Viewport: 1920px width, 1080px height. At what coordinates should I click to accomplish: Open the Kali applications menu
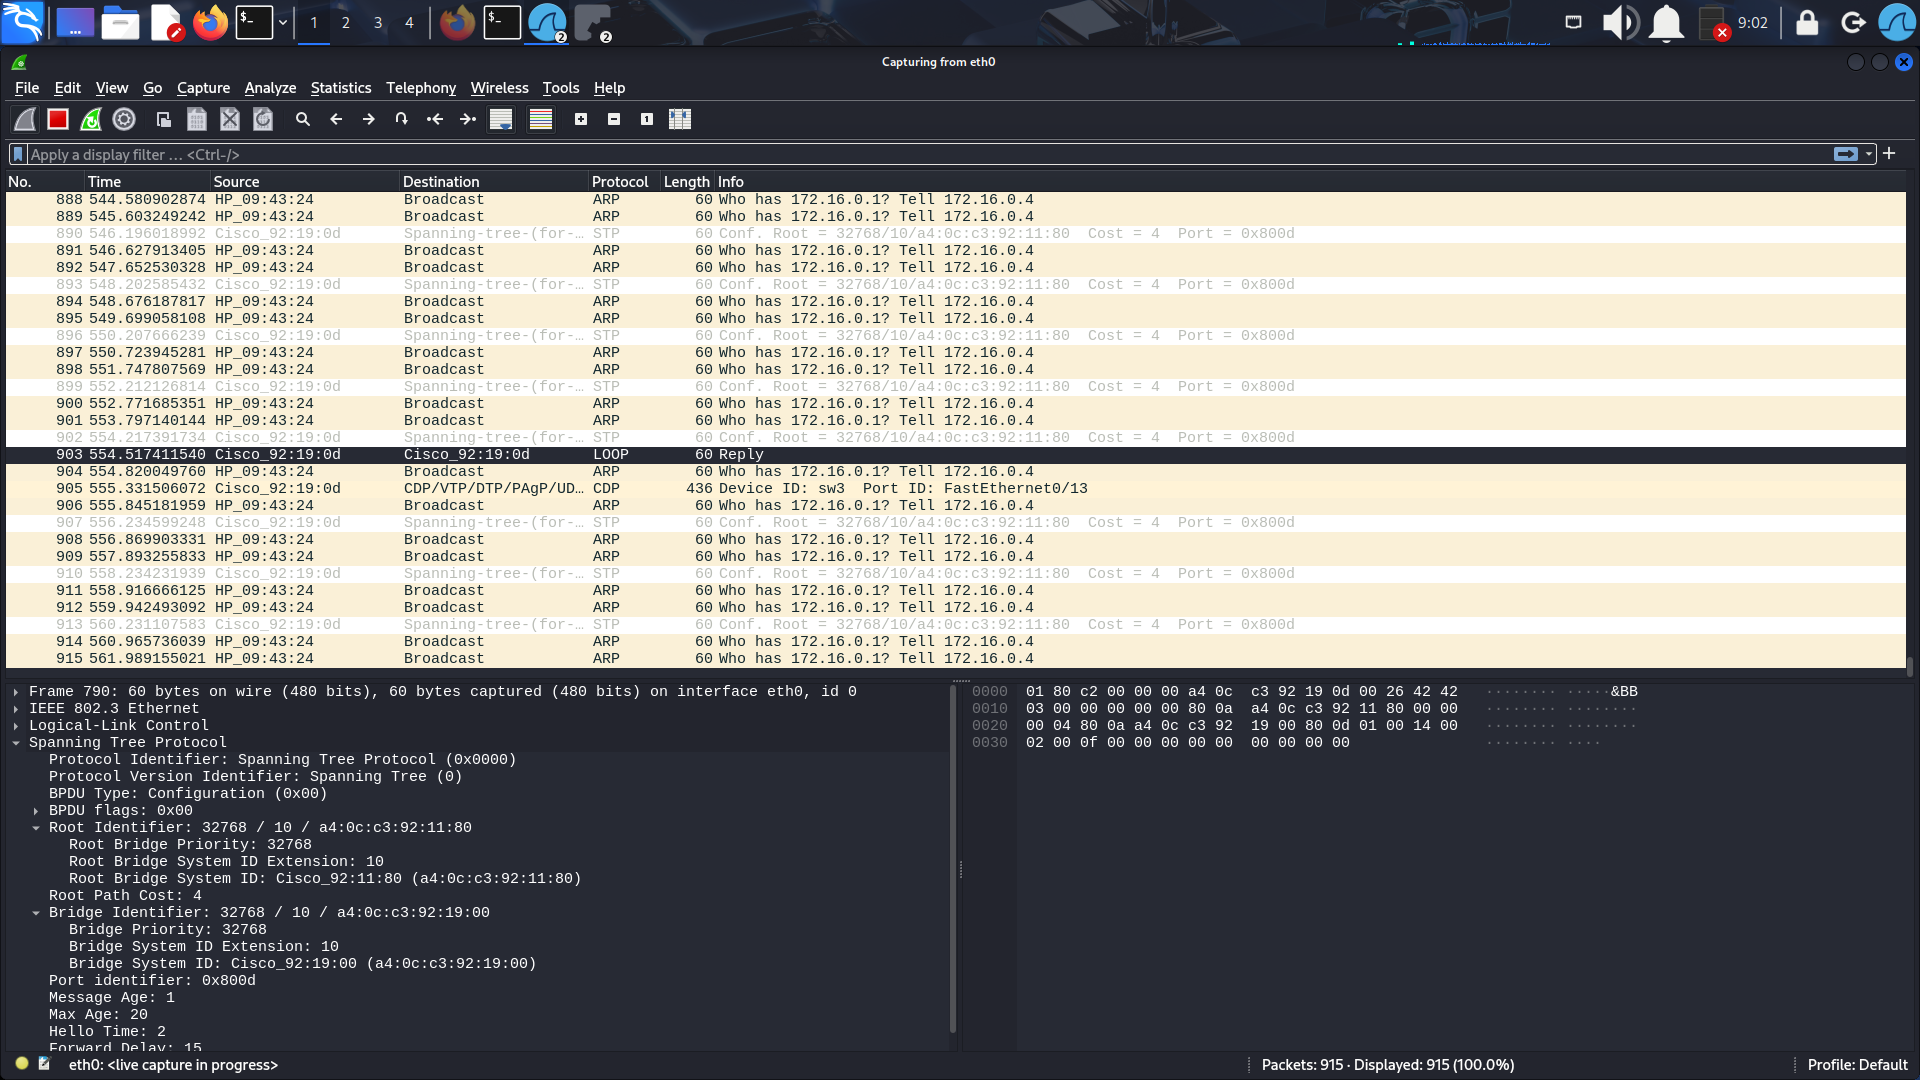point(22,22)
